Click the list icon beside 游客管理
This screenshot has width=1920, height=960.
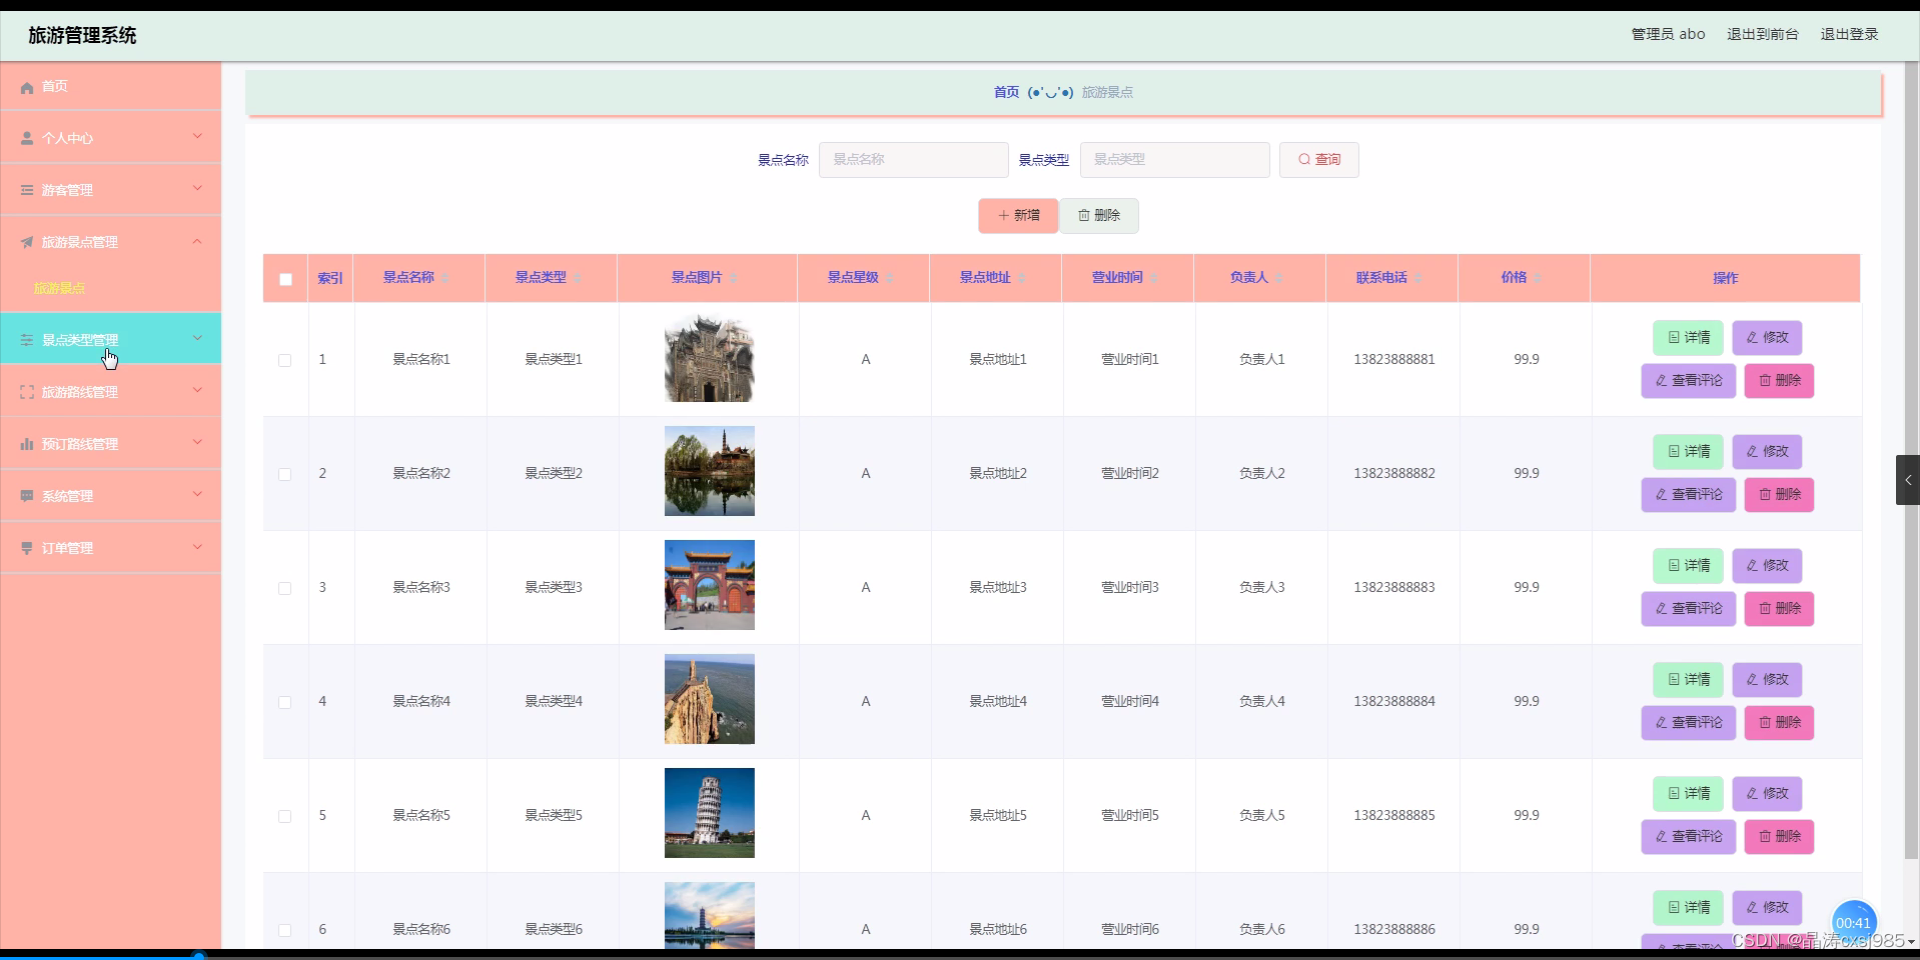tap(25, 190)
